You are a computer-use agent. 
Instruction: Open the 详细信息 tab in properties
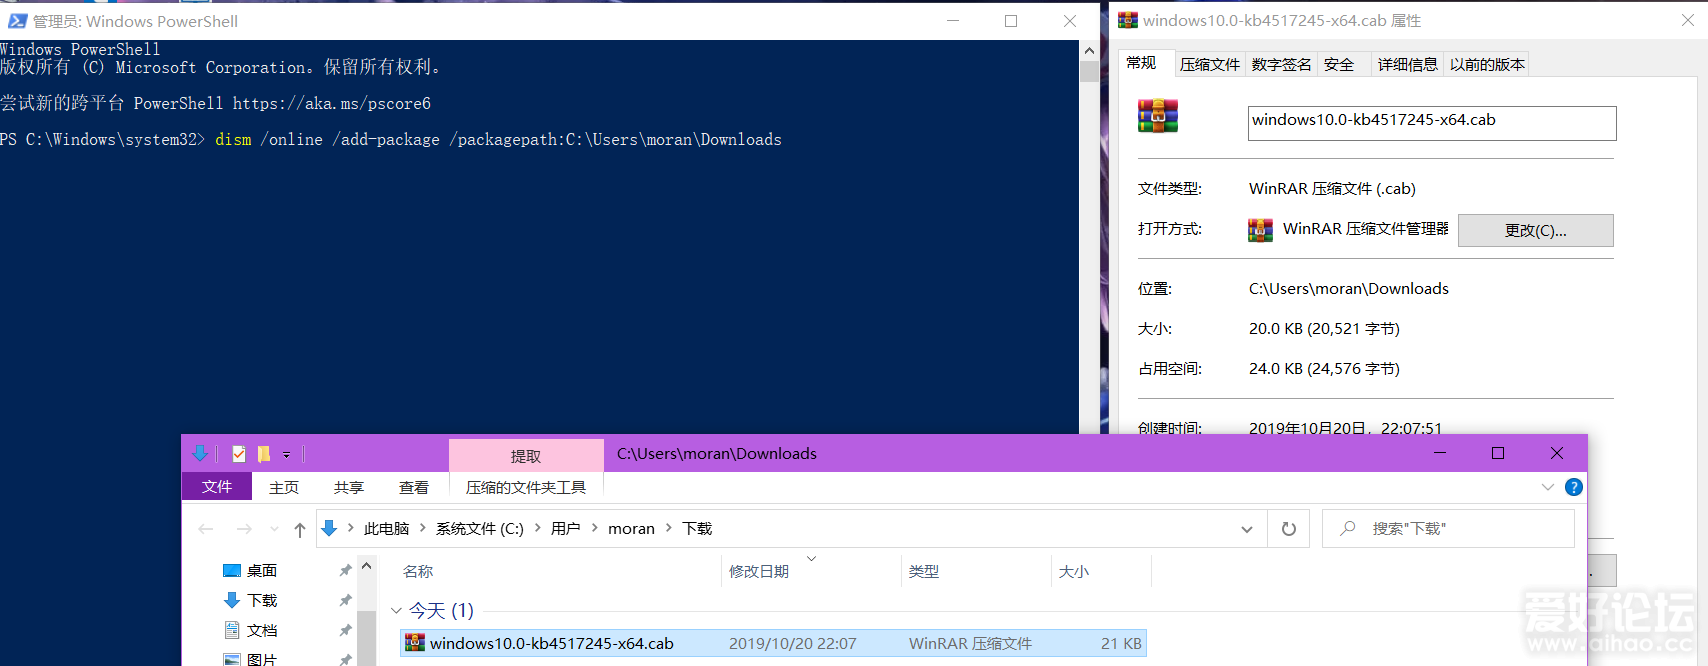1408,65
